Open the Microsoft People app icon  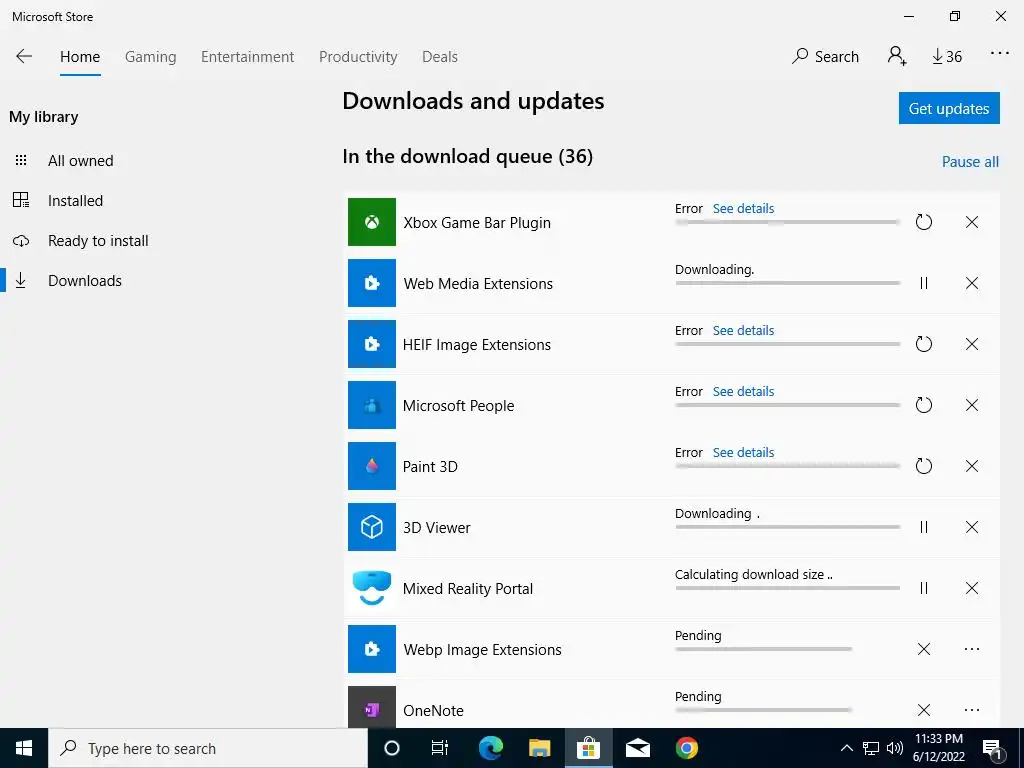coord(372,405)
